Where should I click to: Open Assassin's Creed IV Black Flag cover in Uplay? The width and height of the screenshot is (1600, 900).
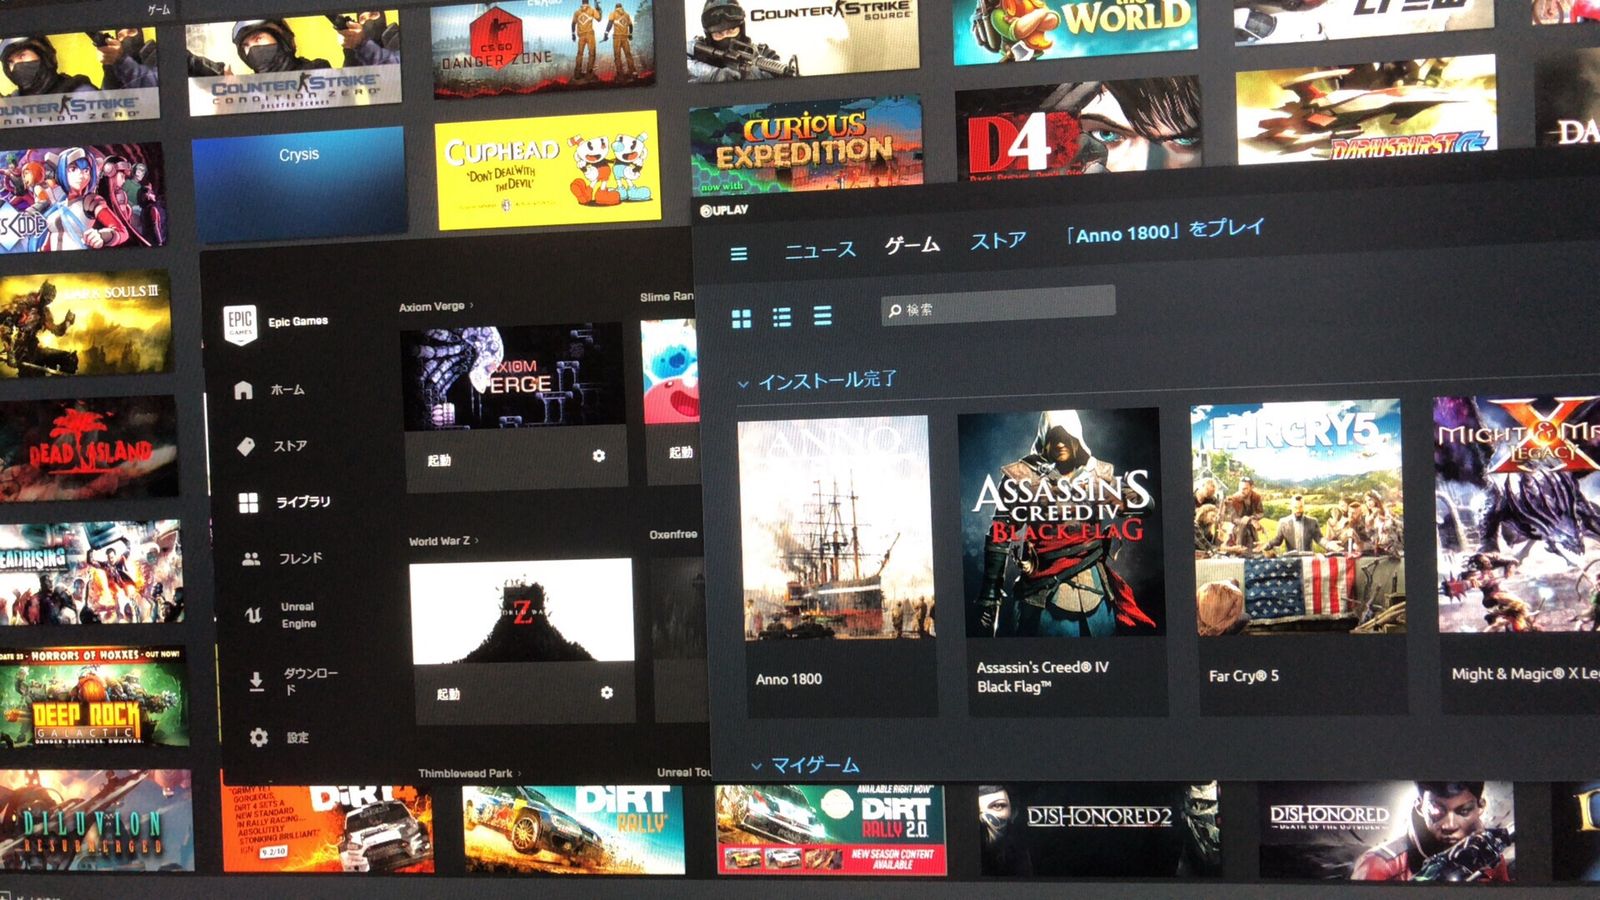click(1061, 523)
